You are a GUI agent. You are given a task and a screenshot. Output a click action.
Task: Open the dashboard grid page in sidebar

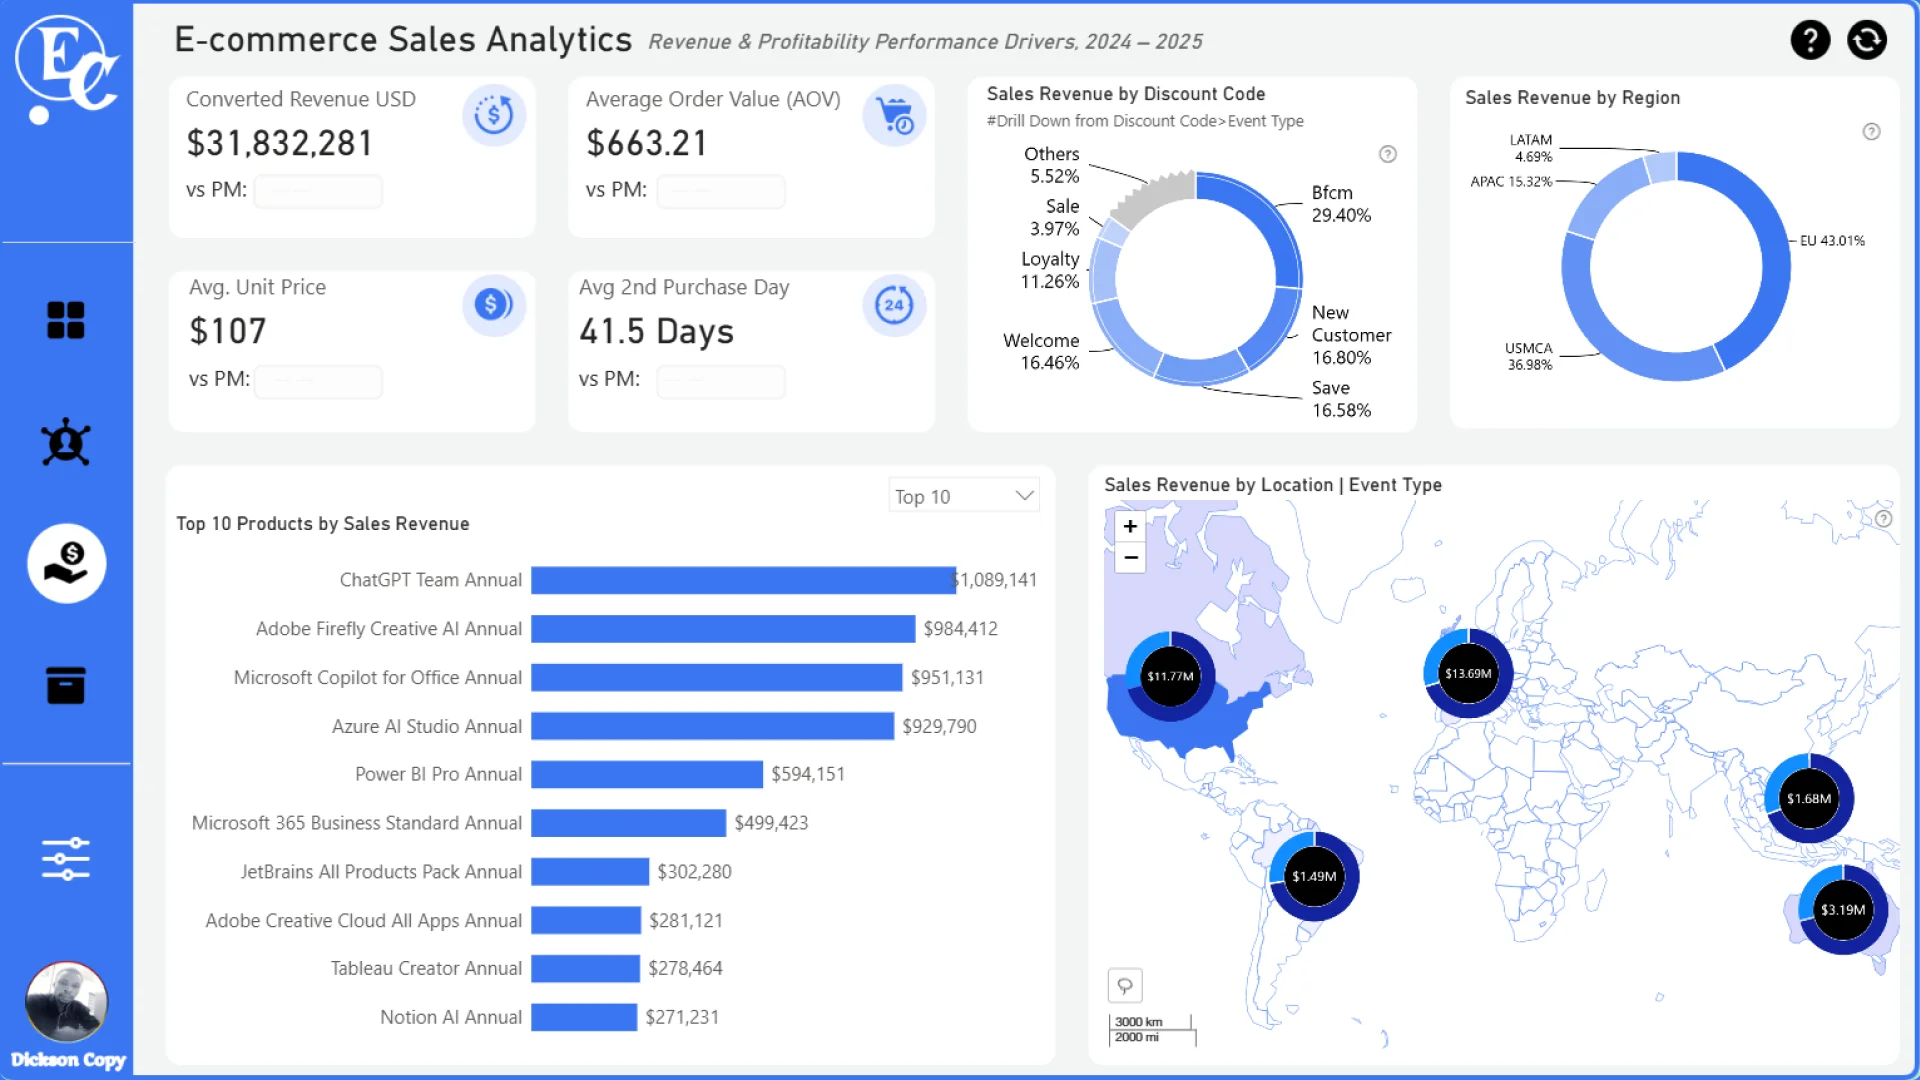coord(66,320)
